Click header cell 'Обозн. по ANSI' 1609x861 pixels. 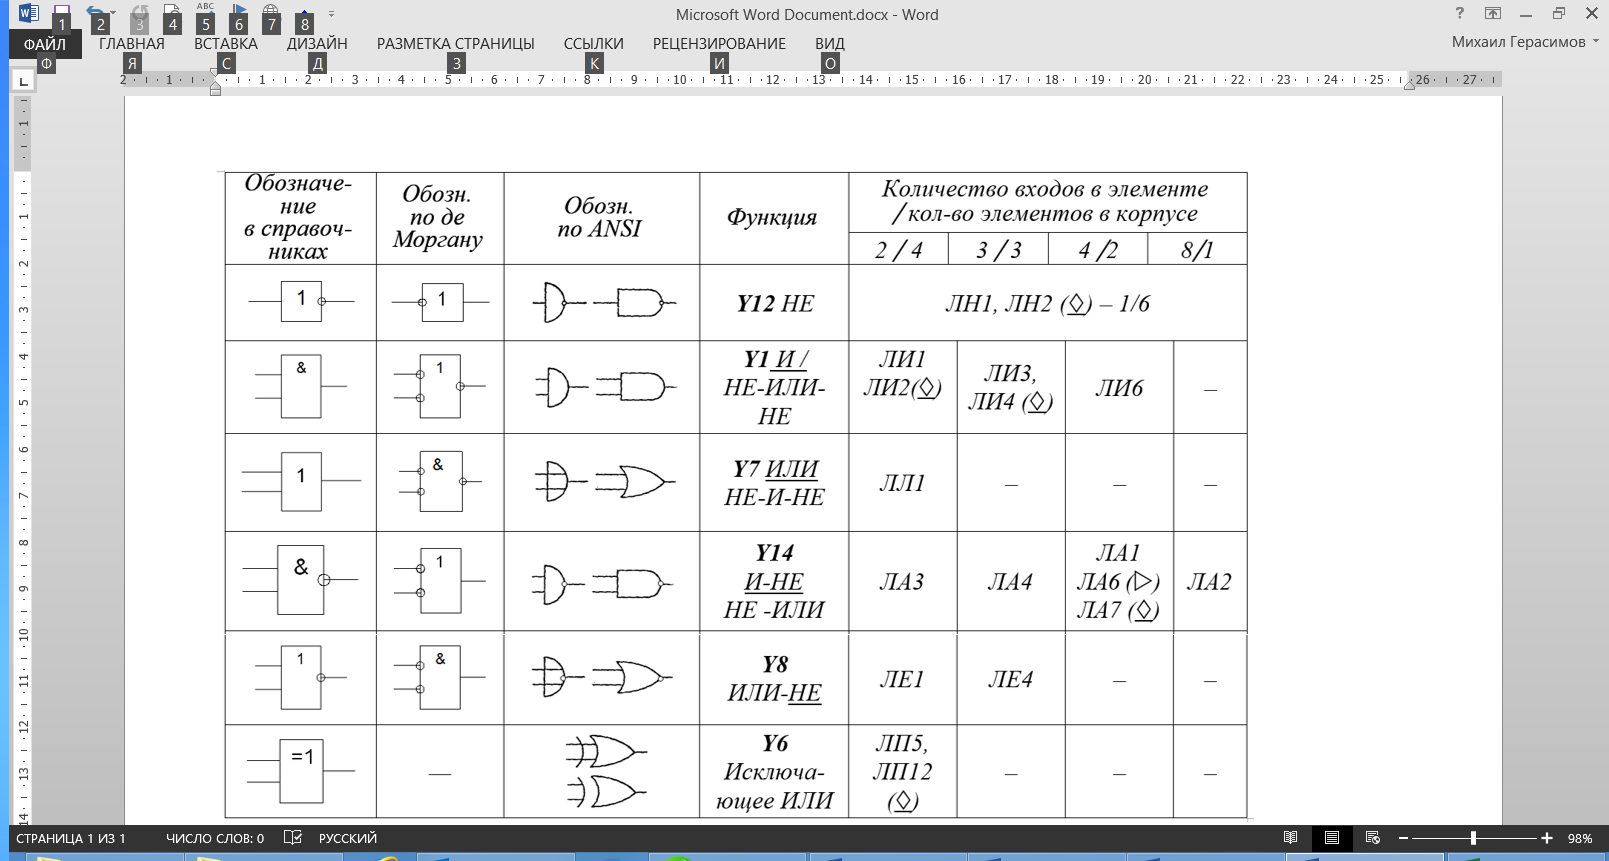[601, 218]
